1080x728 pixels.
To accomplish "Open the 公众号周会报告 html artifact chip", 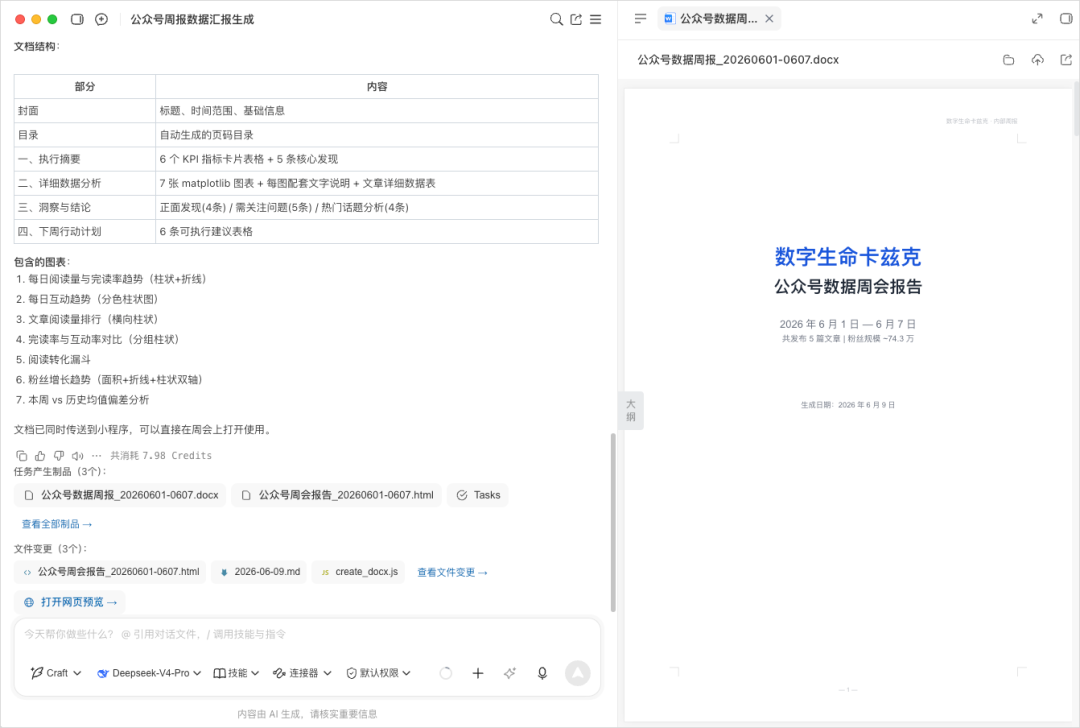I will point(337,495).
